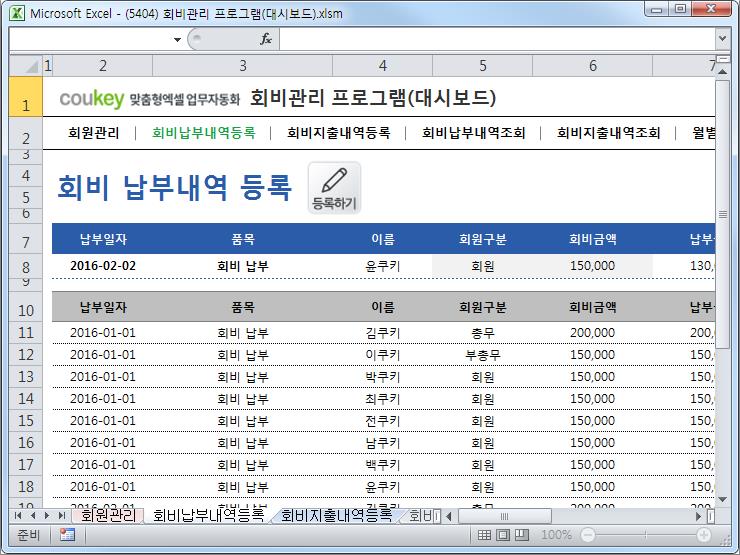Viewport: 740px width, 555px height.
Task: Open the 회비지출내역등록 sheet tab
Action: 336,515
